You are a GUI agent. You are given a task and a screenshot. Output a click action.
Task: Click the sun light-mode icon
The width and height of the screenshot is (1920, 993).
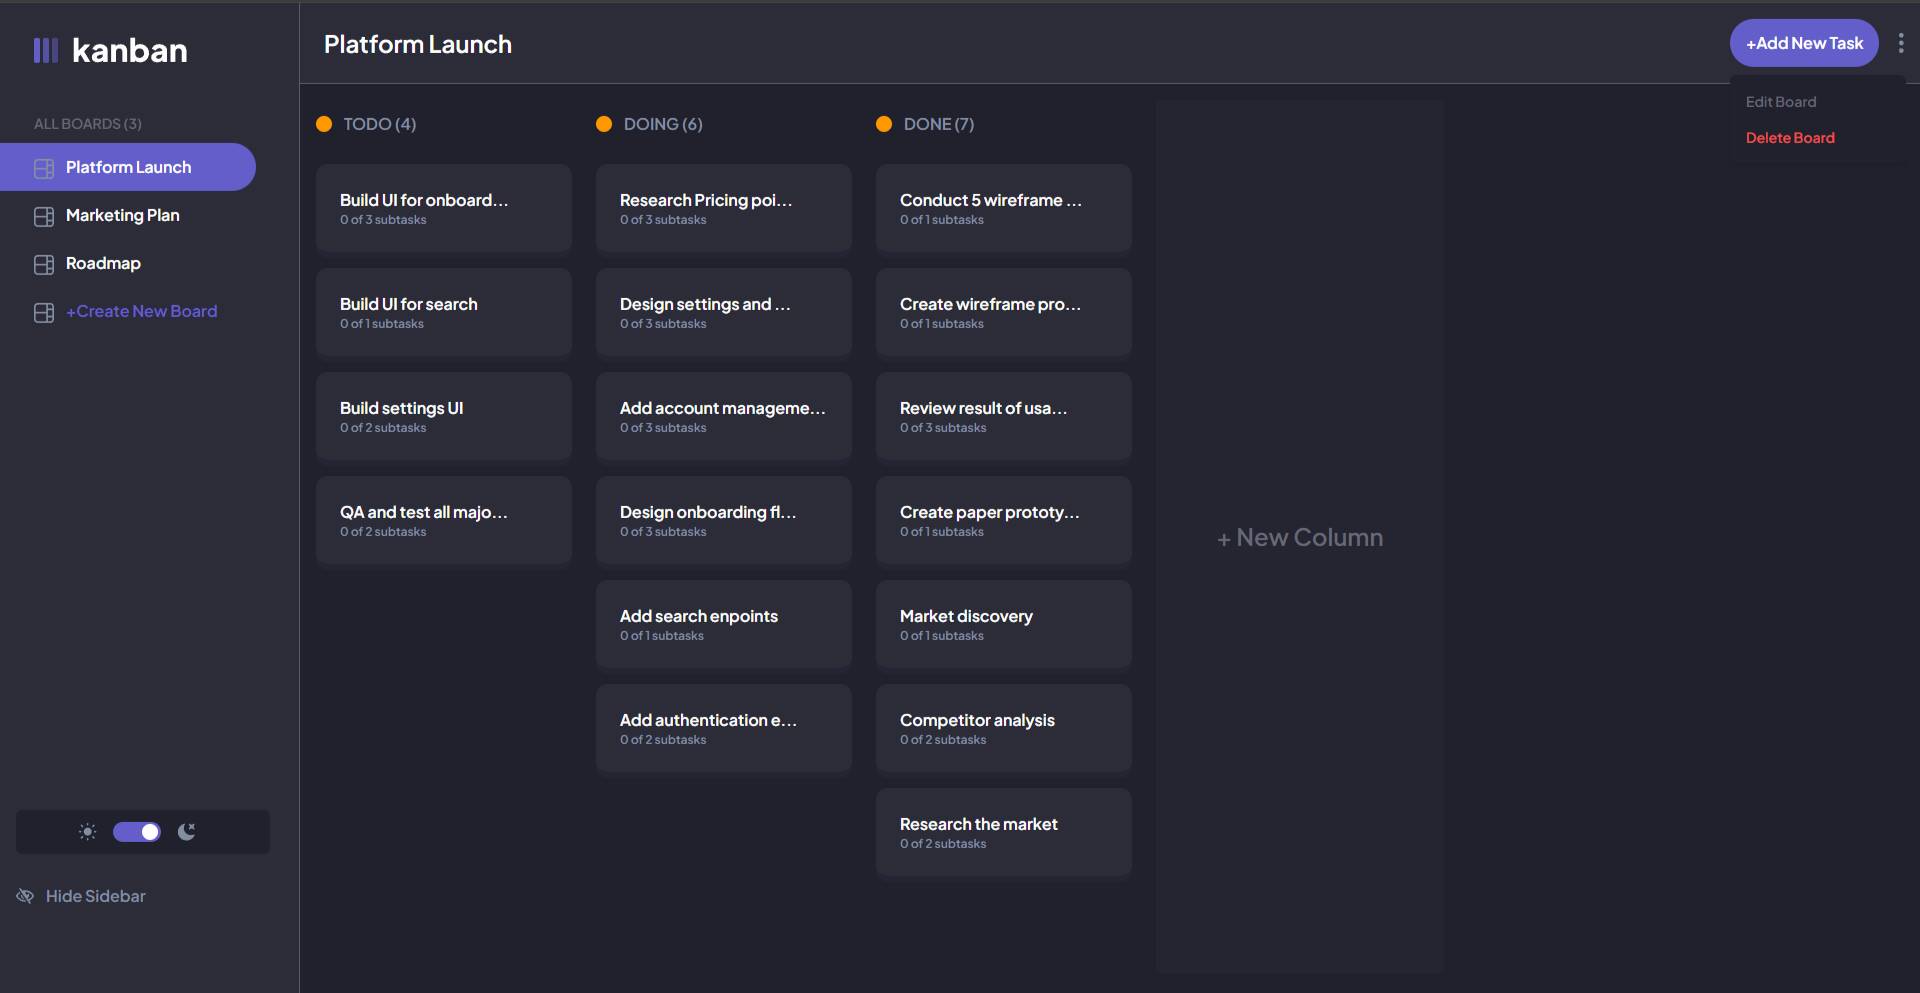(88, 832)
